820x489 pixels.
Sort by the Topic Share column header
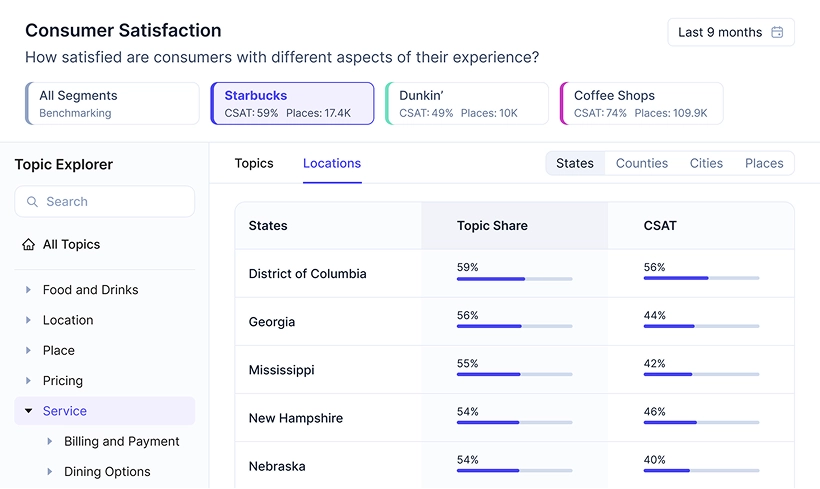point(492,226)
